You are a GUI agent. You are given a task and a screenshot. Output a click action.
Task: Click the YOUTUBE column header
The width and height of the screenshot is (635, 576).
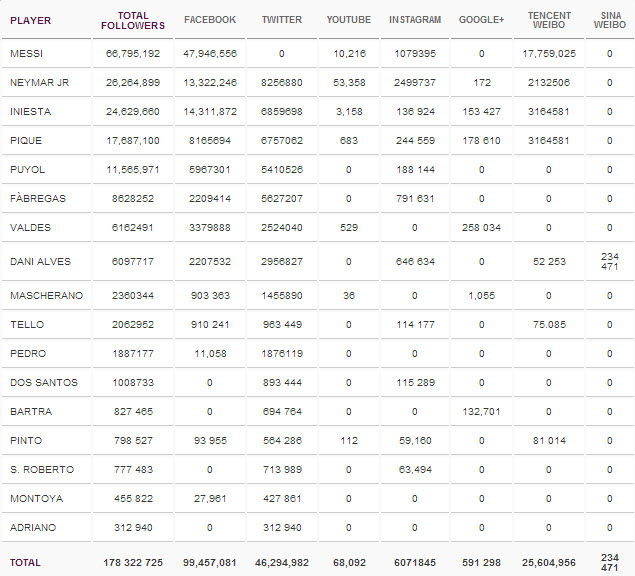348,20
